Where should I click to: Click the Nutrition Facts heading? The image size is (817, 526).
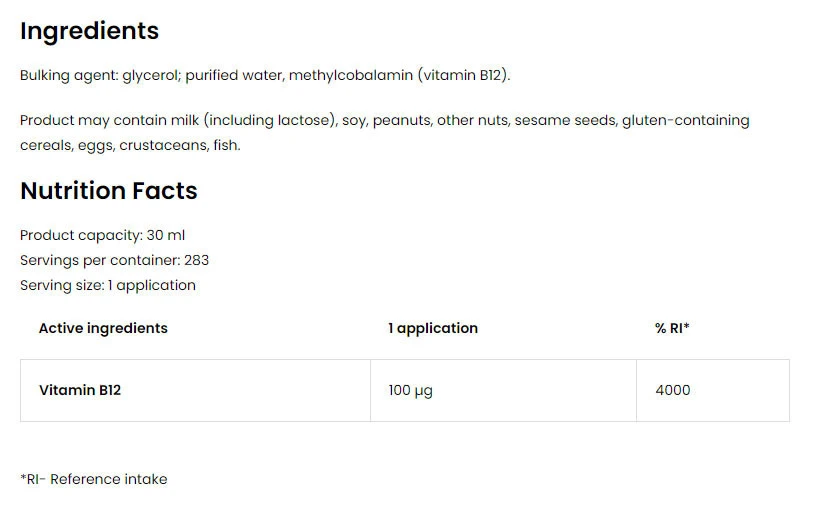[109, 191]
